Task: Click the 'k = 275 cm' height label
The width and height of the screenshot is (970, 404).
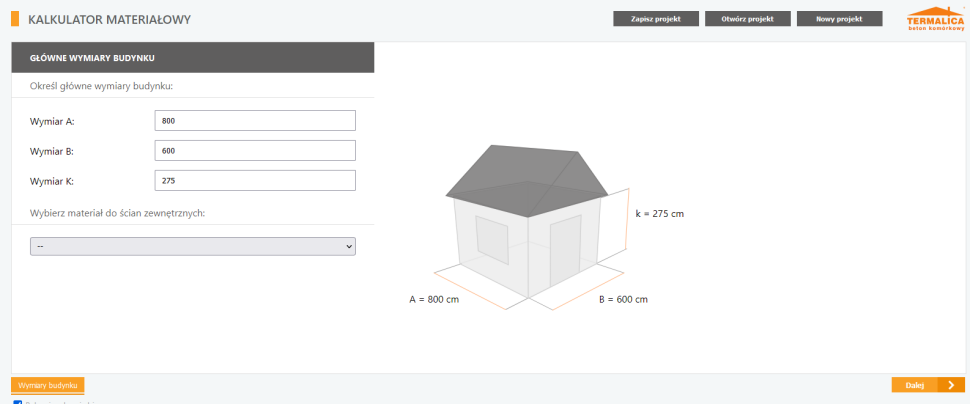Action: [x=659, y=214]
